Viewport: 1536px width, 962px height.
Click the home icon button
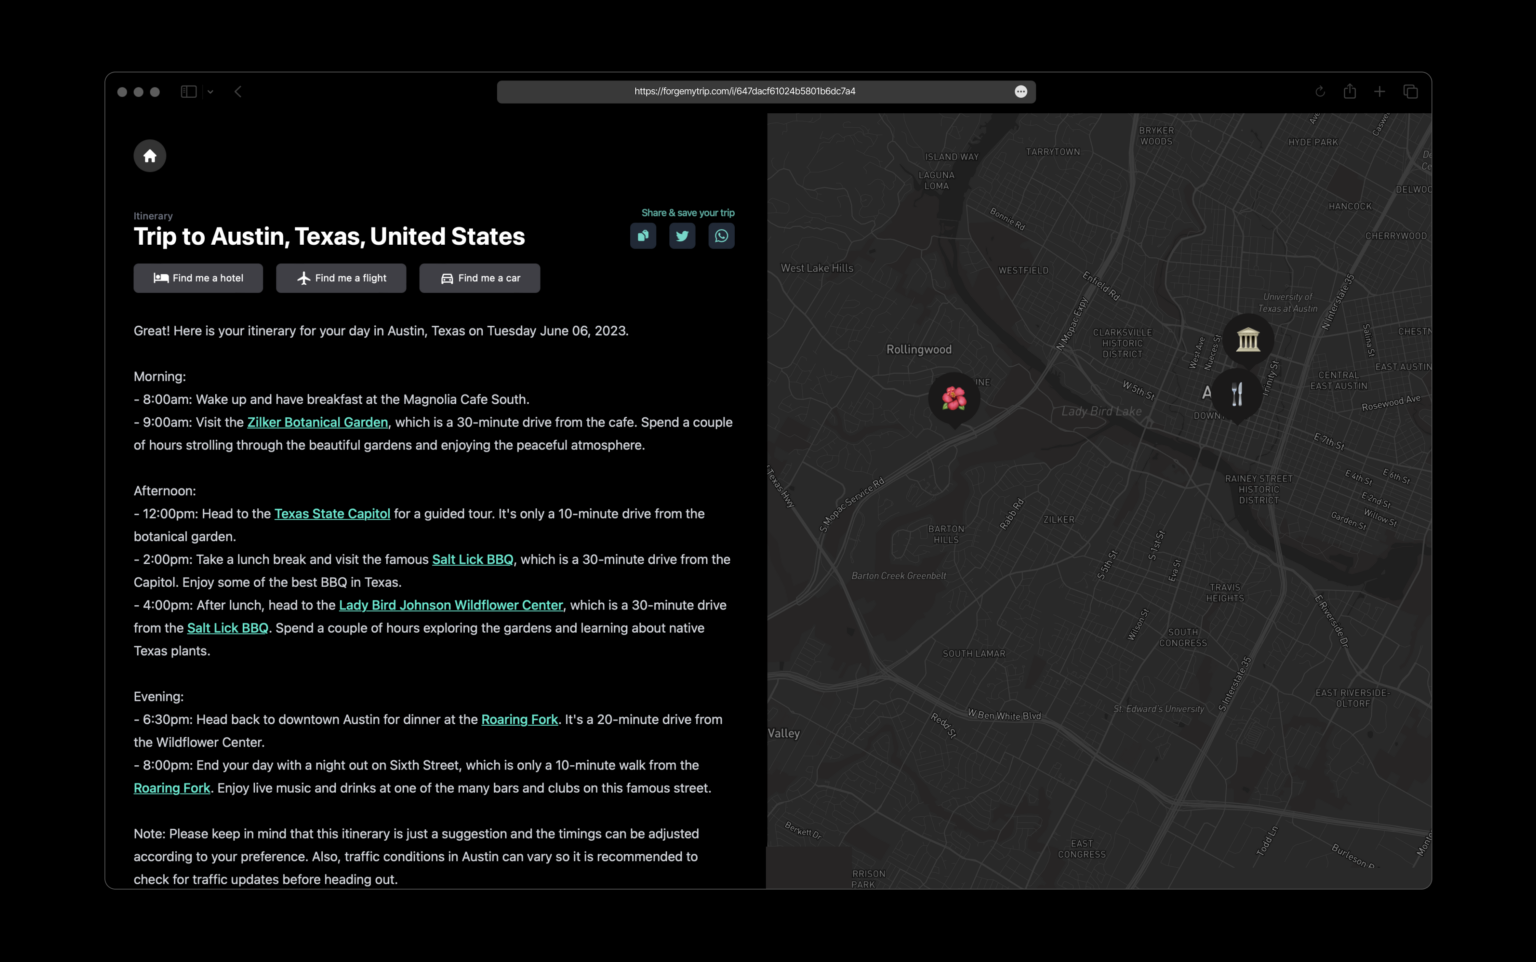[150, 156]
